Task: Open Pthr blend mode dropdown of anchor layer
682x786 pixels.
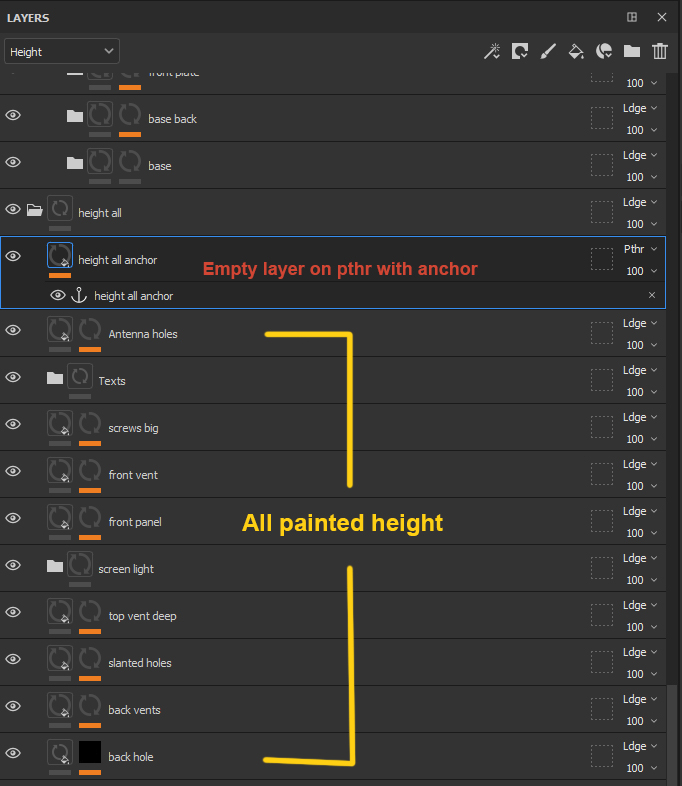Action: (x=640, y=249)
